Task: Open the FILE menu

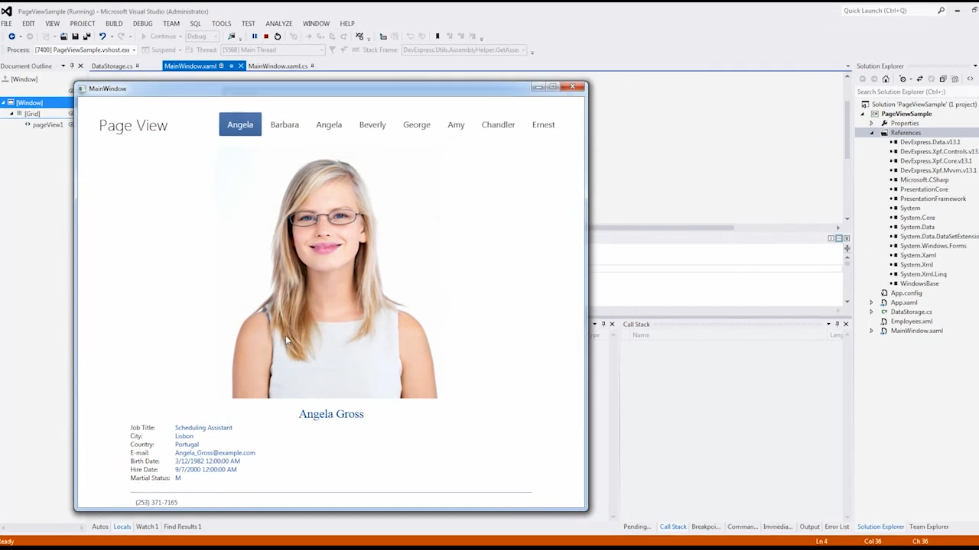Action: pos(6,24)
